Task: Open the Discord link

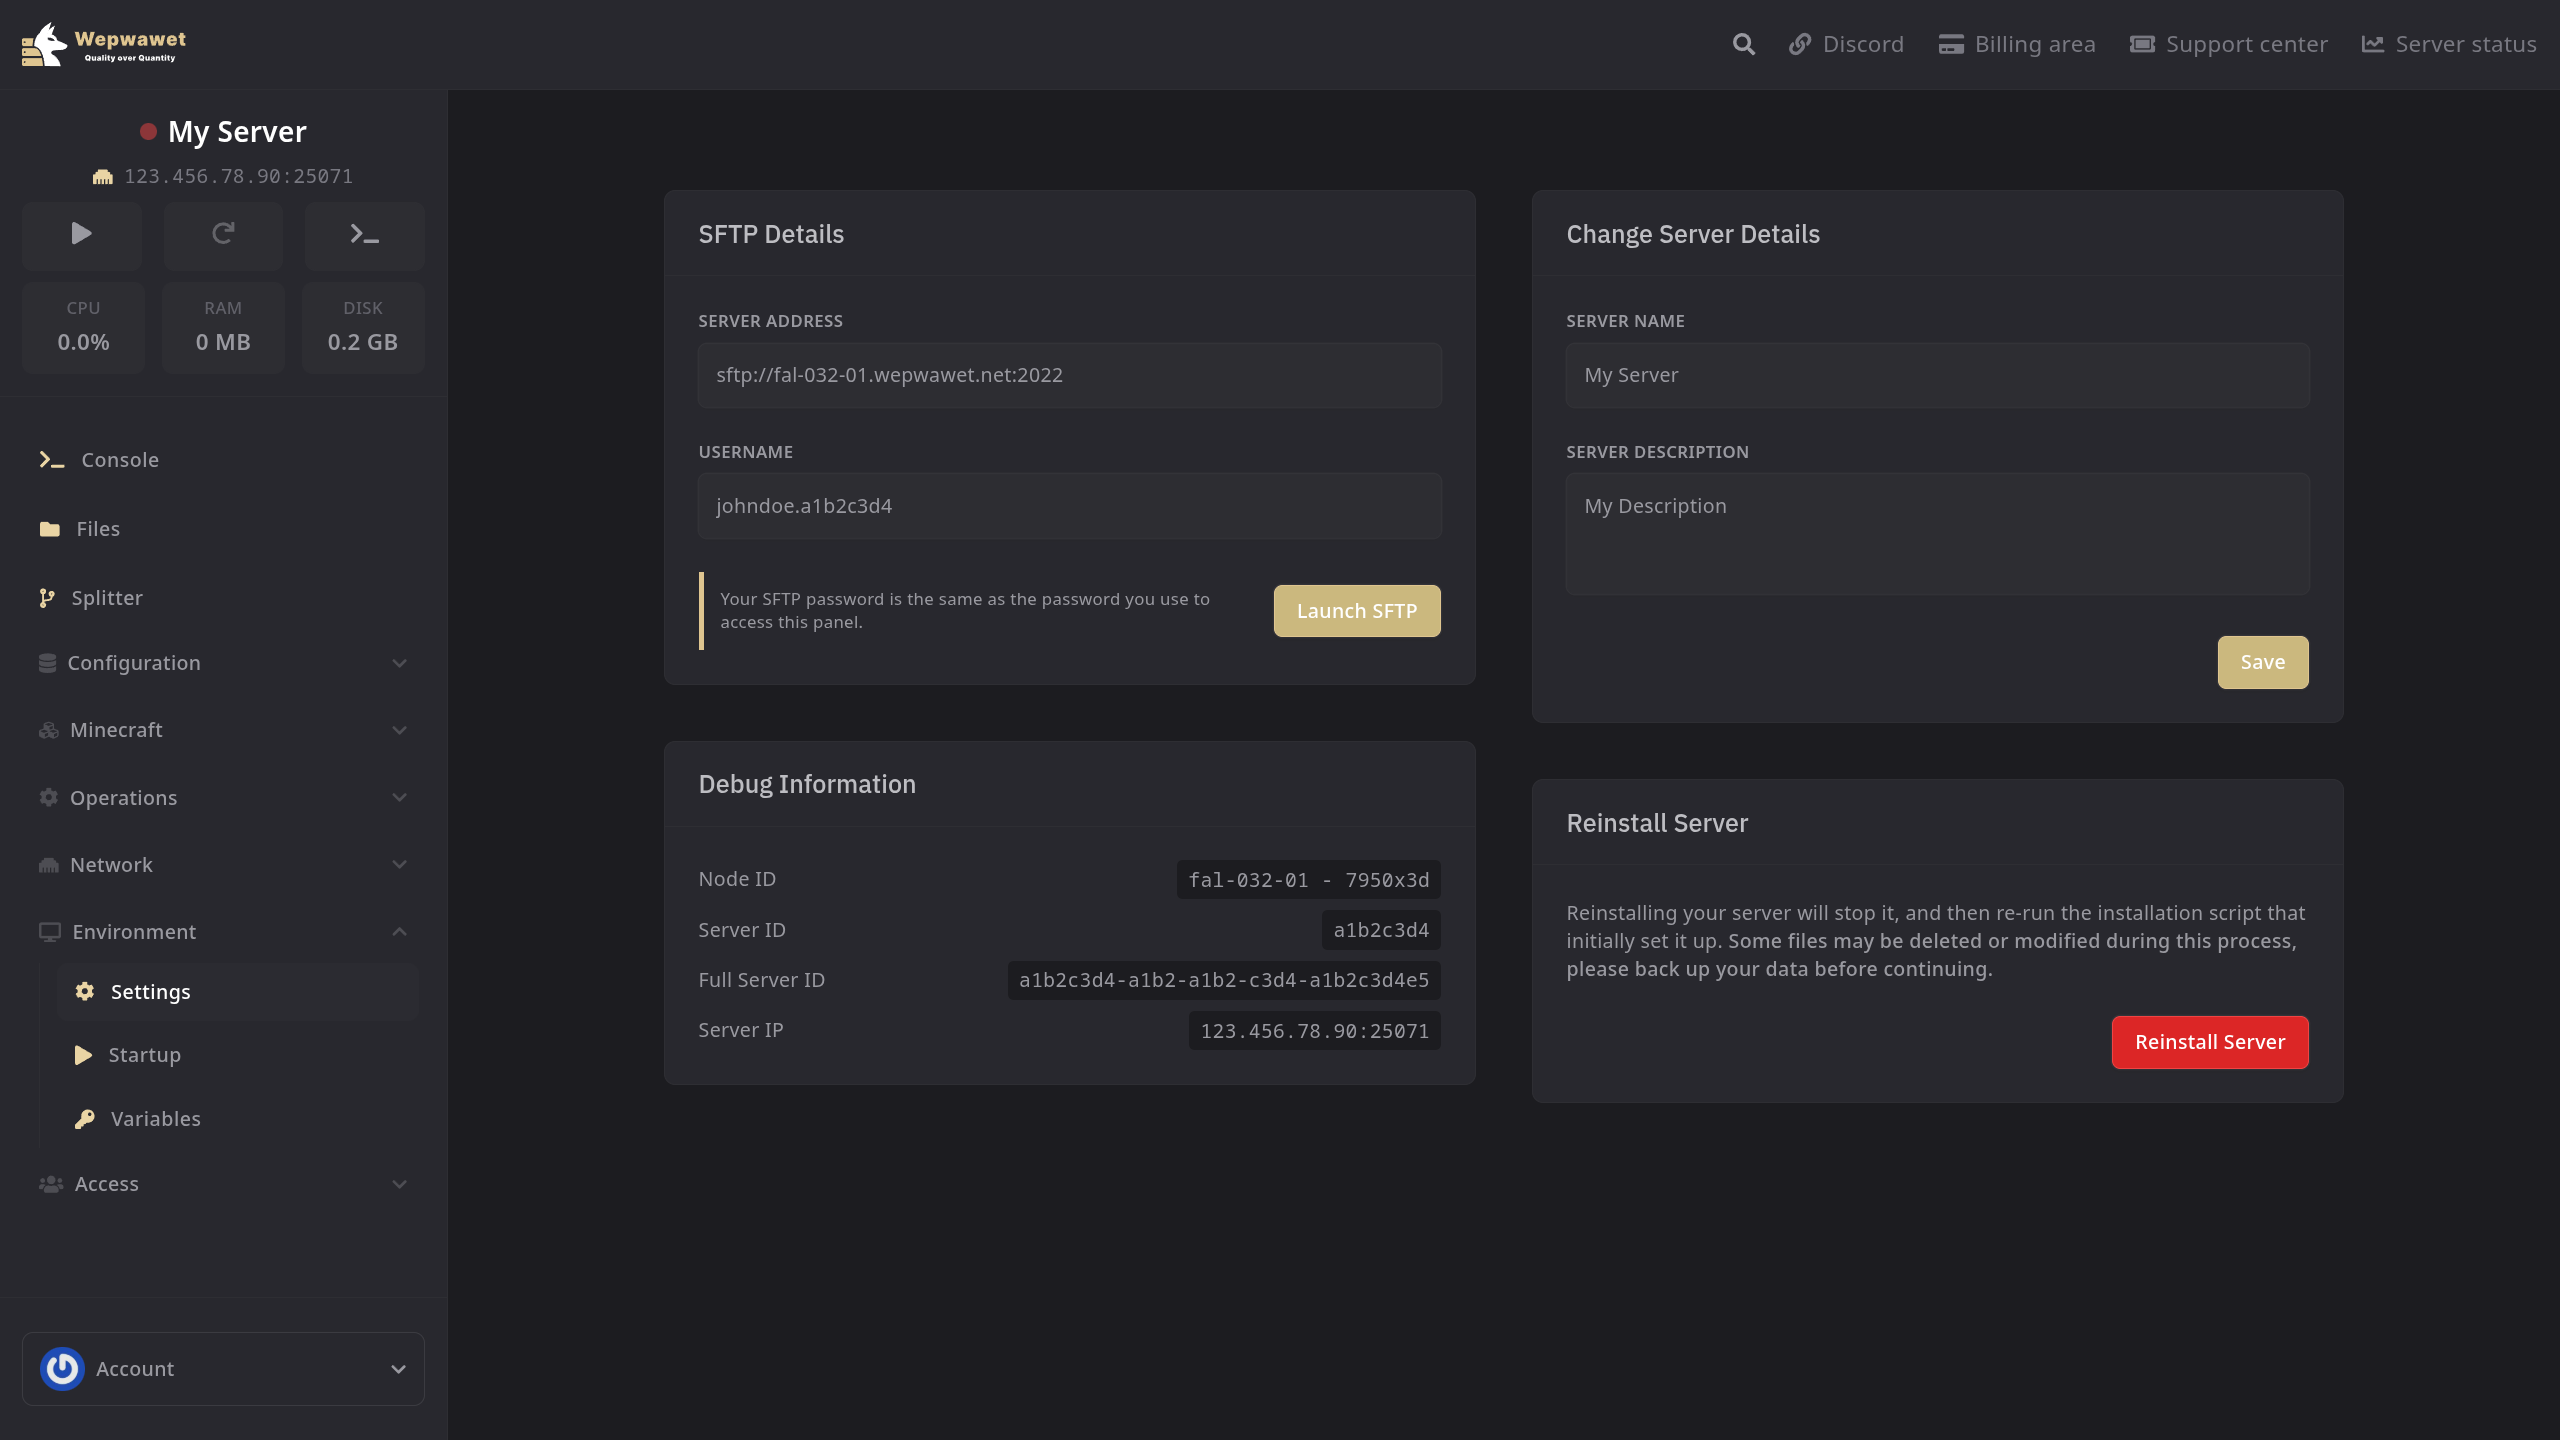Action: coord(1846,44)
